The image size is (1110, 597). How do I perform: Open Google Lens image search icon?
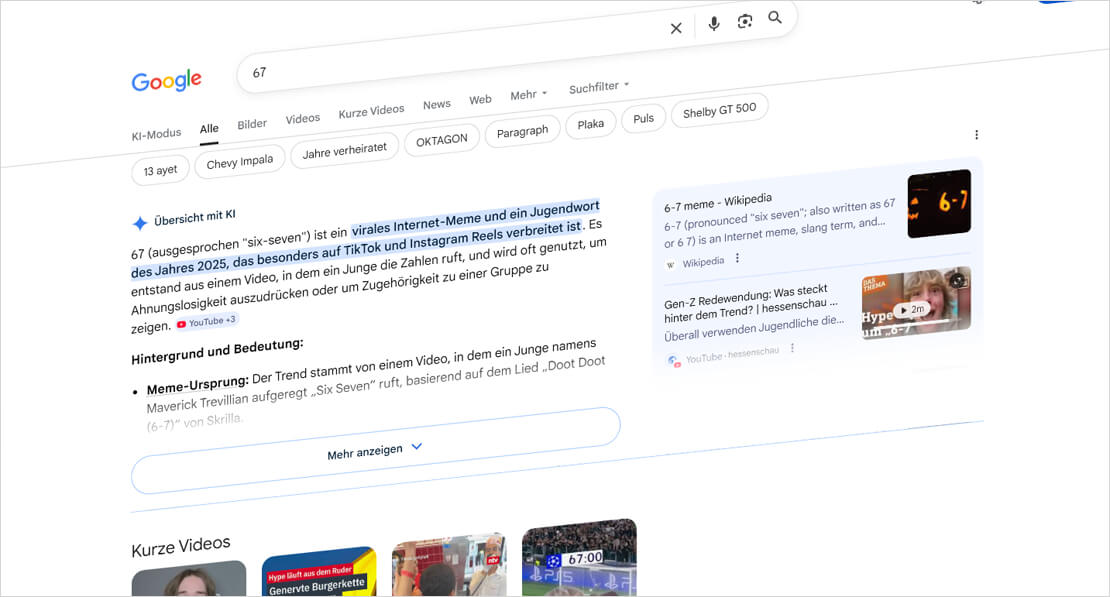pyautogui.click(x=744, y=20)
